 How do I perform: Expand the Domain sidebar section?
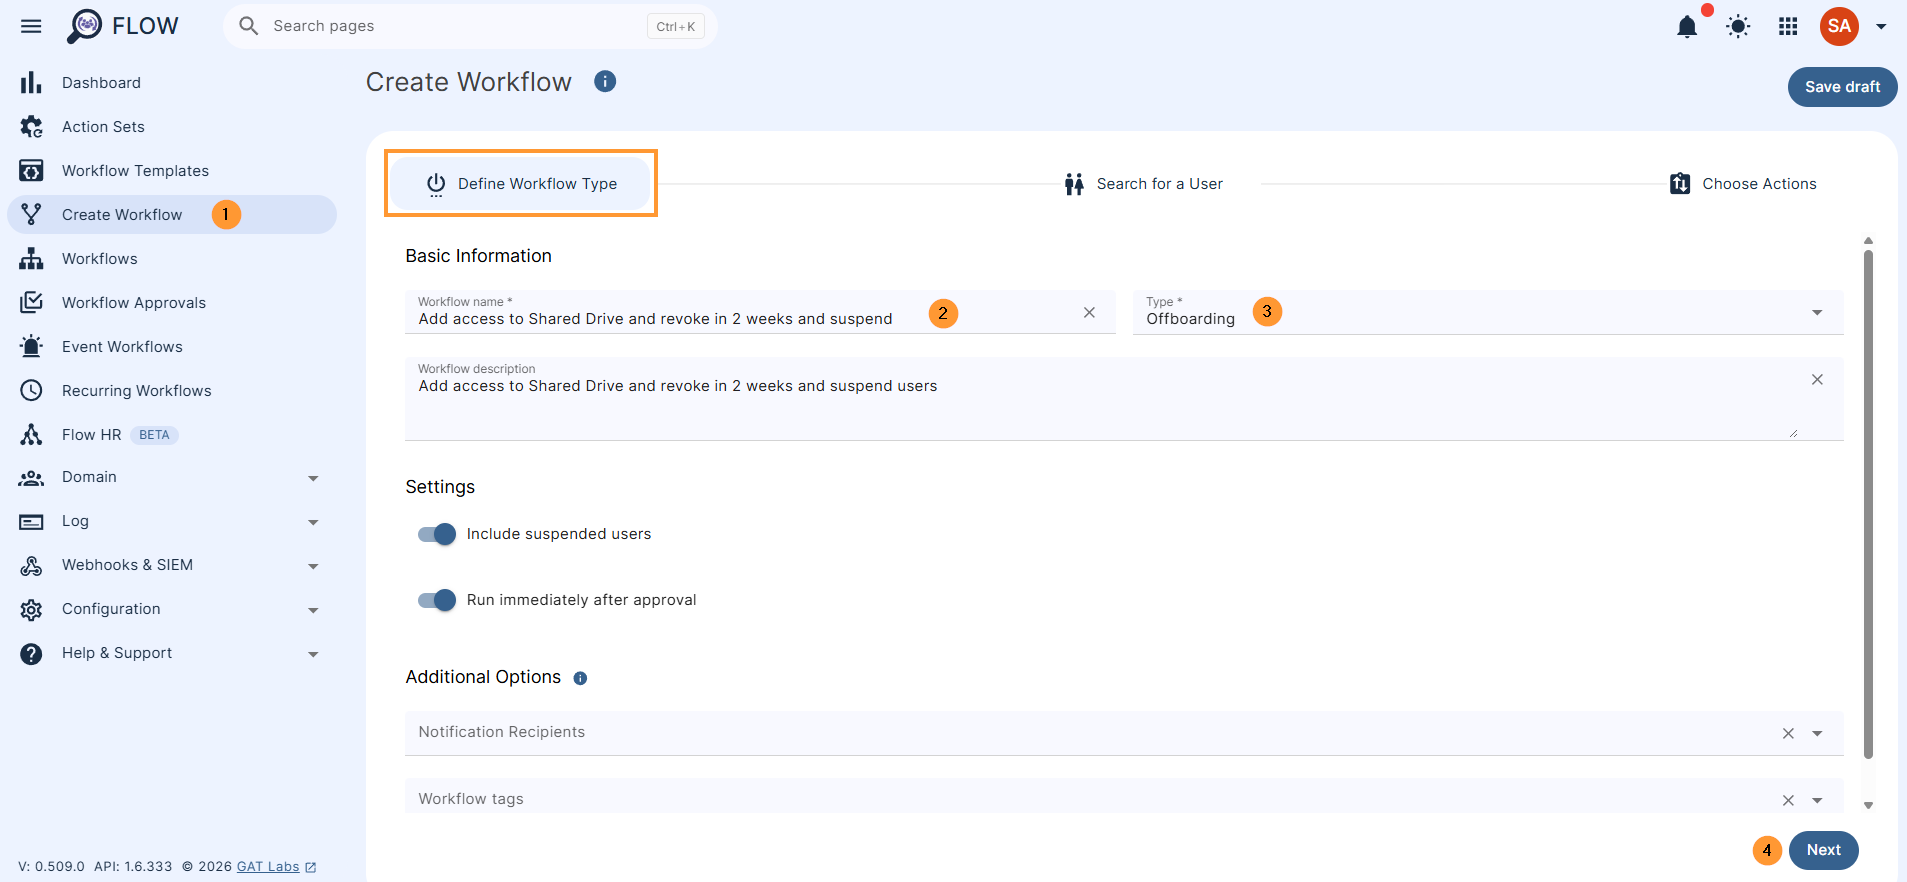click(x=313, y=479)
